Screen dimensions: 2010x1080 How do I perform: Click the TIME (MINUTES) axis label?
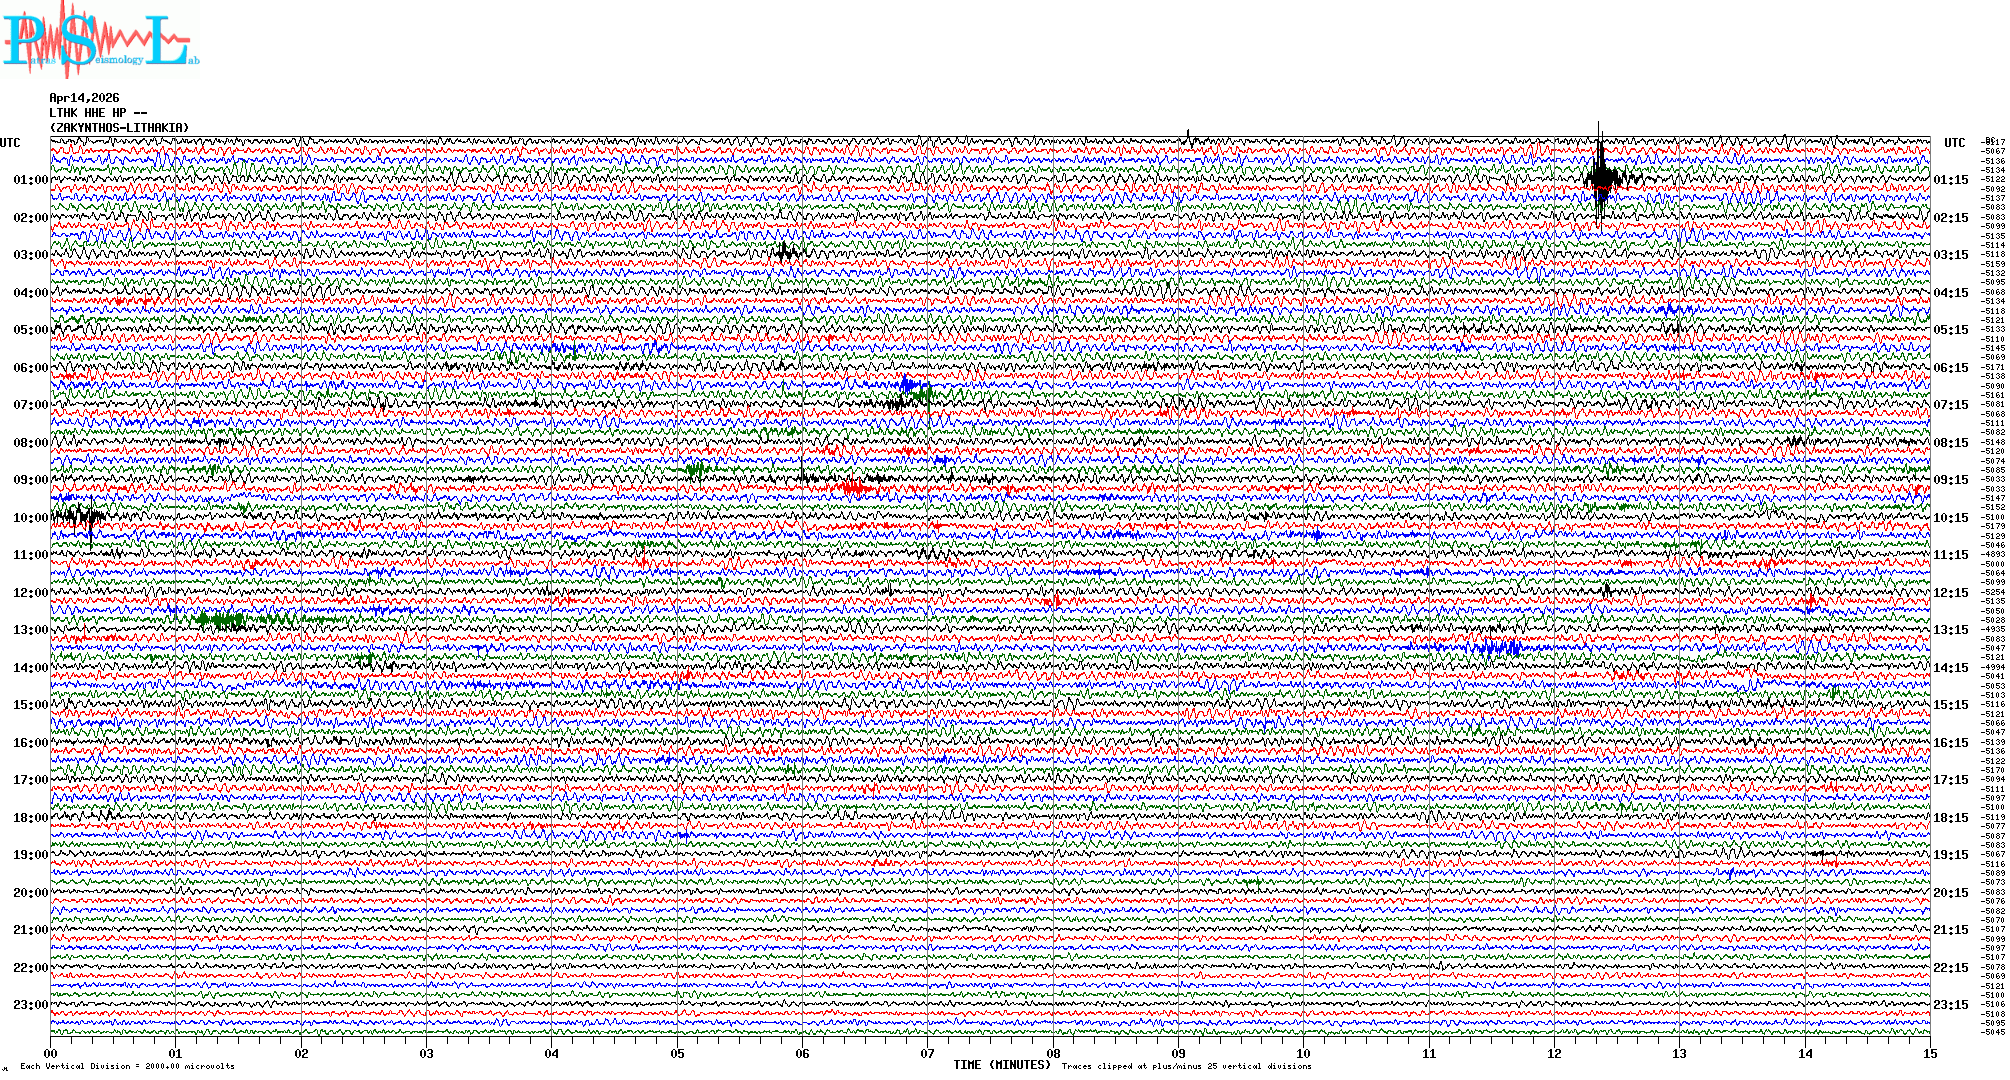pos(1002,1065)
